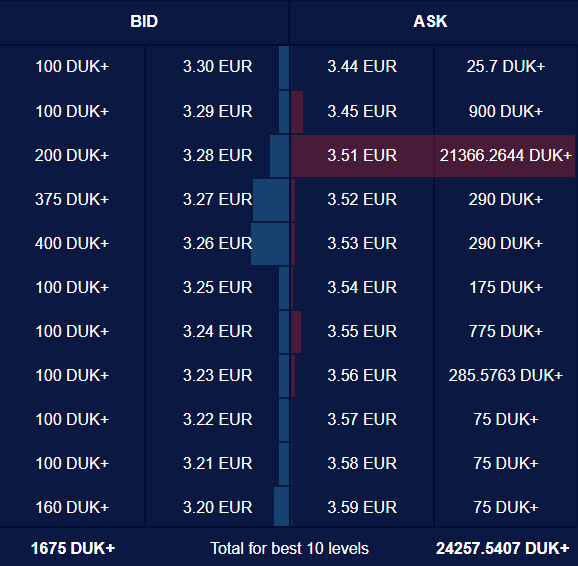
Task: Click the 375 DUK+ bid volume
Action: pos(72,199)
